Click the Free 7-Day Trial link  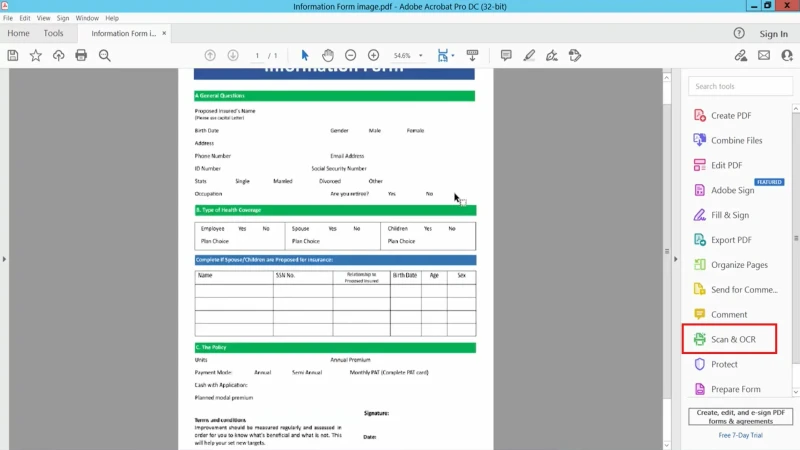740,435
